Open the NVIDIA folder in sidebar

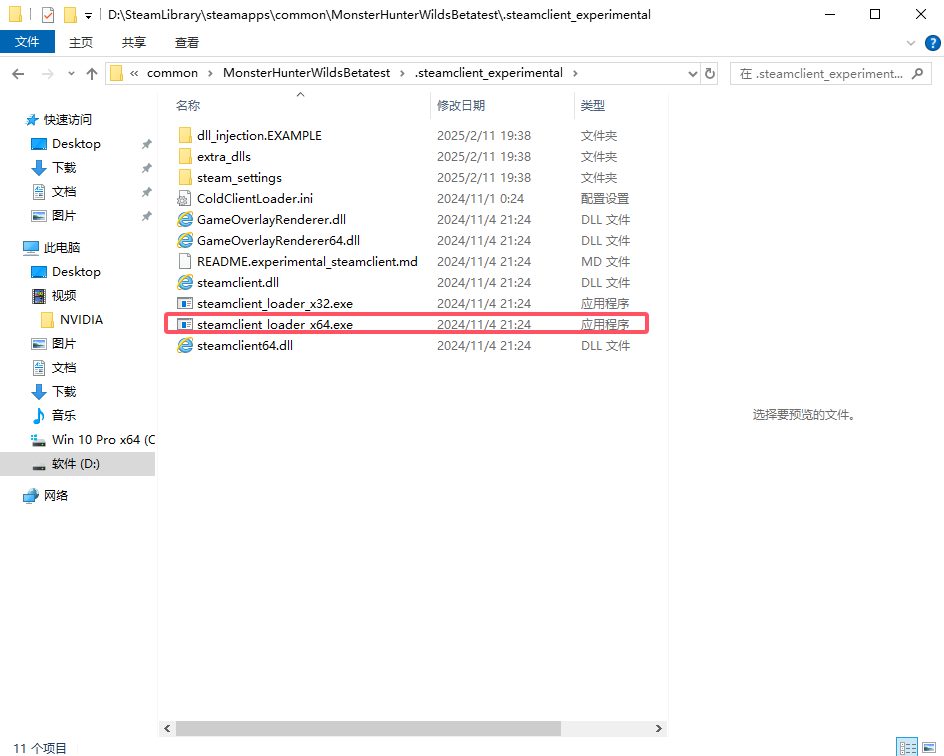[x=81, y=320]
